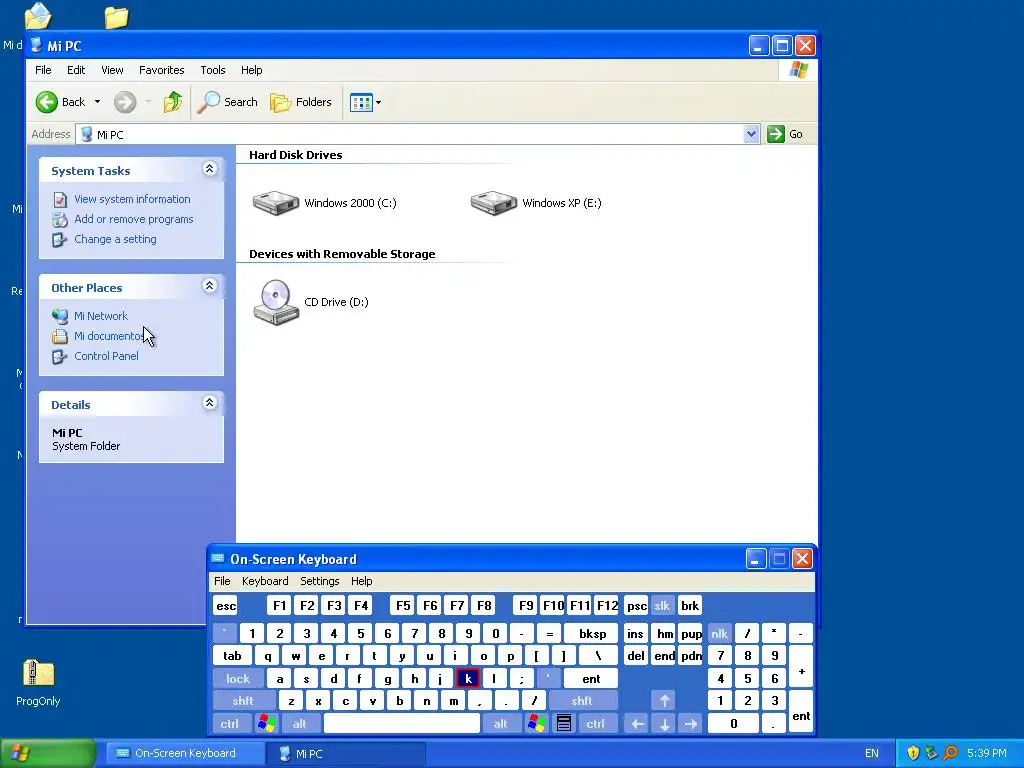
Task: Click the up arrow key on keyboard
Action: tap(664, 701)
